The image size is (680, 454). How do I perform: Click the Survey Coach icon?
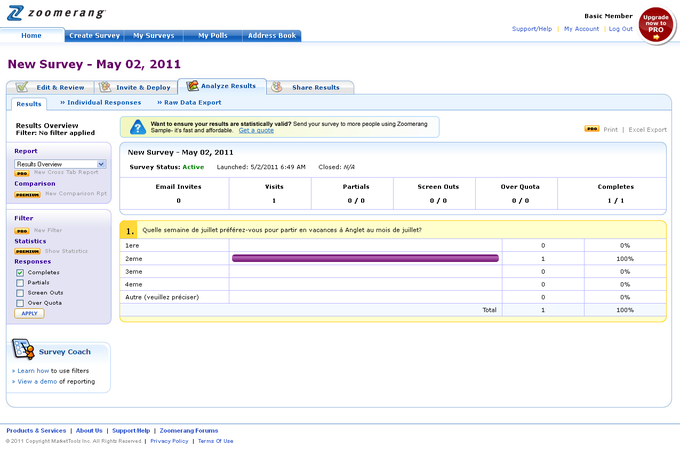pos(24,350)
